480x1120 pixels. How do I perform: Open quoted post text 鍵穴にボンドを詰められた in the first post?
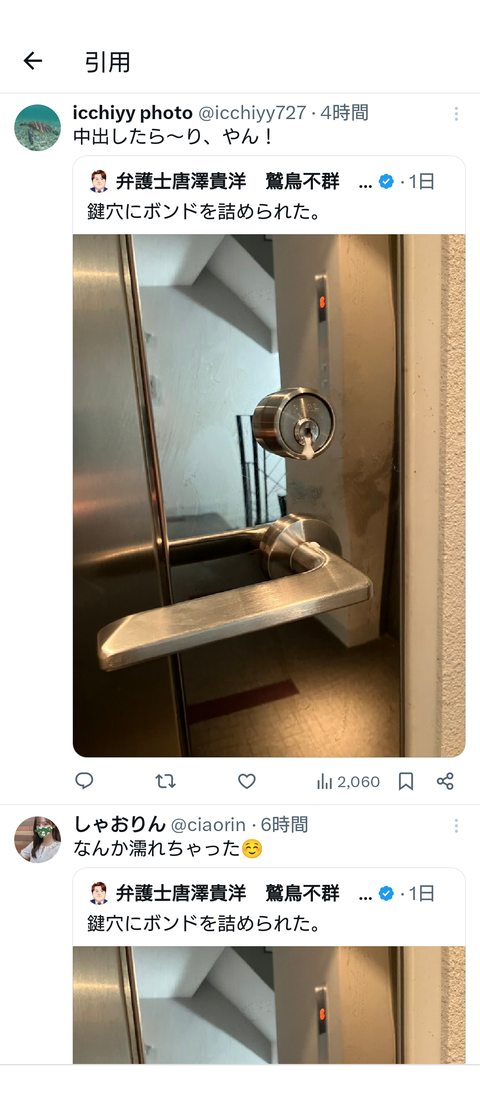click(203, 213)
